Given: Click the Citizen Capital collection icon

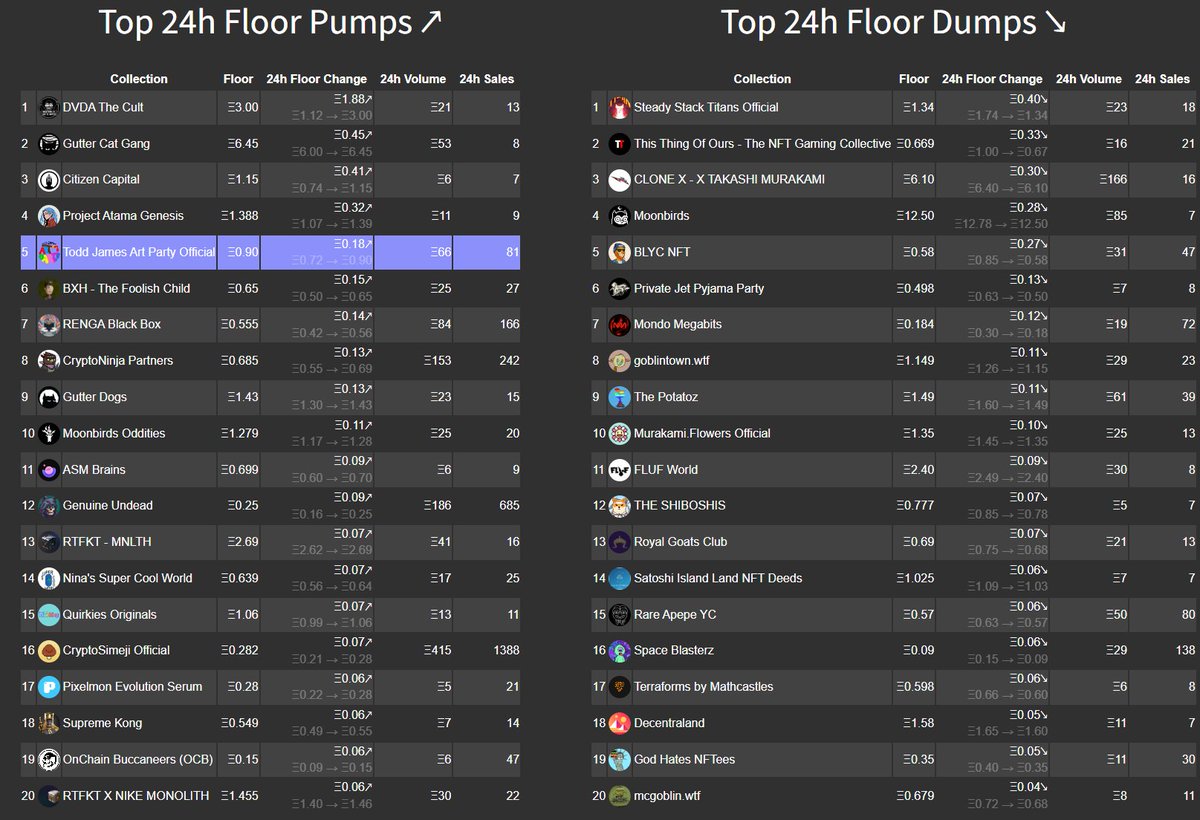Looking at the screenshot, I should [x=49, y=180].
